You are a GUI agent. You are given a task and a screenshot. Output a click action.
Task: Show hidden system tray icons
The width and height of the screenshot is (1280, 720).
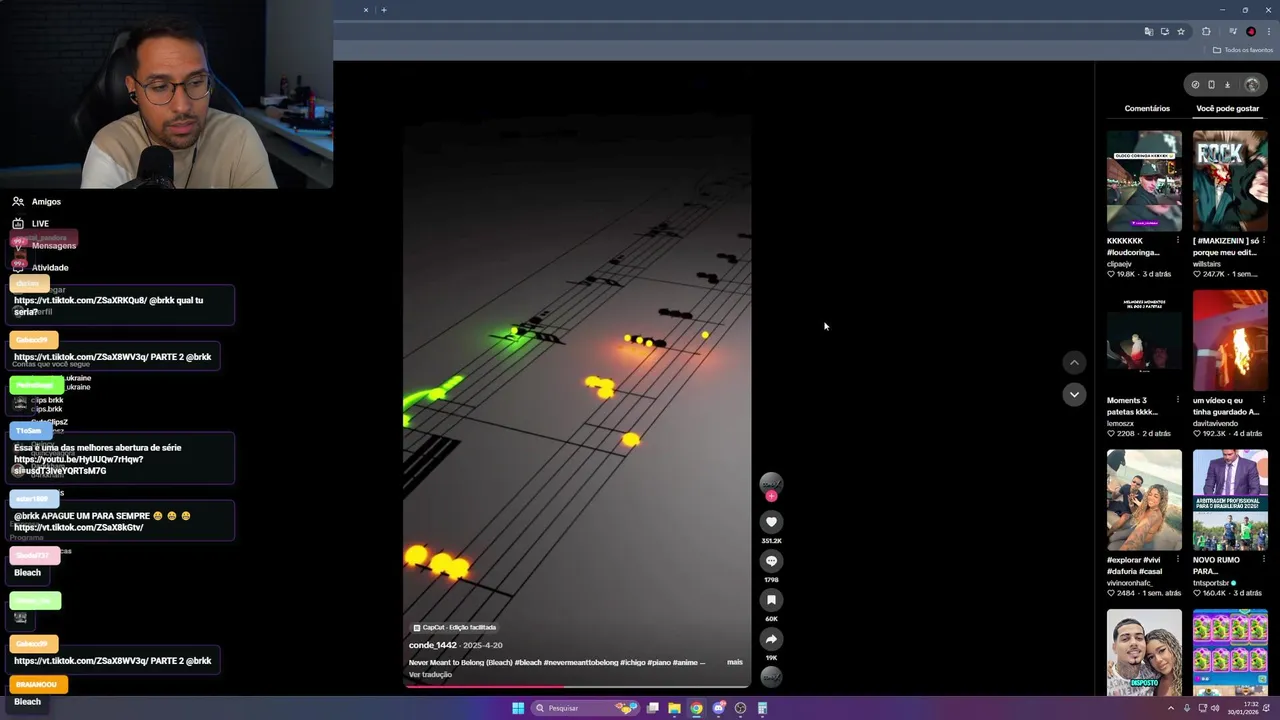click(x=1171, y=708)
